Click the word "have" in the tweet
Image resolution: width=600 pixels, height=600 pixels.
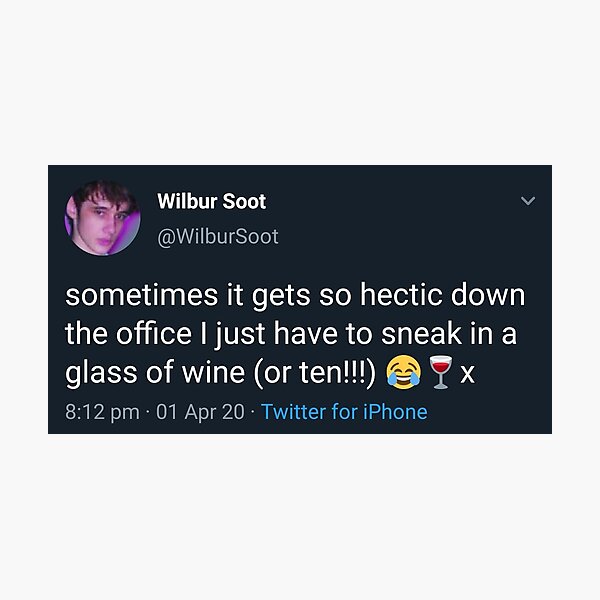(305, 333)
